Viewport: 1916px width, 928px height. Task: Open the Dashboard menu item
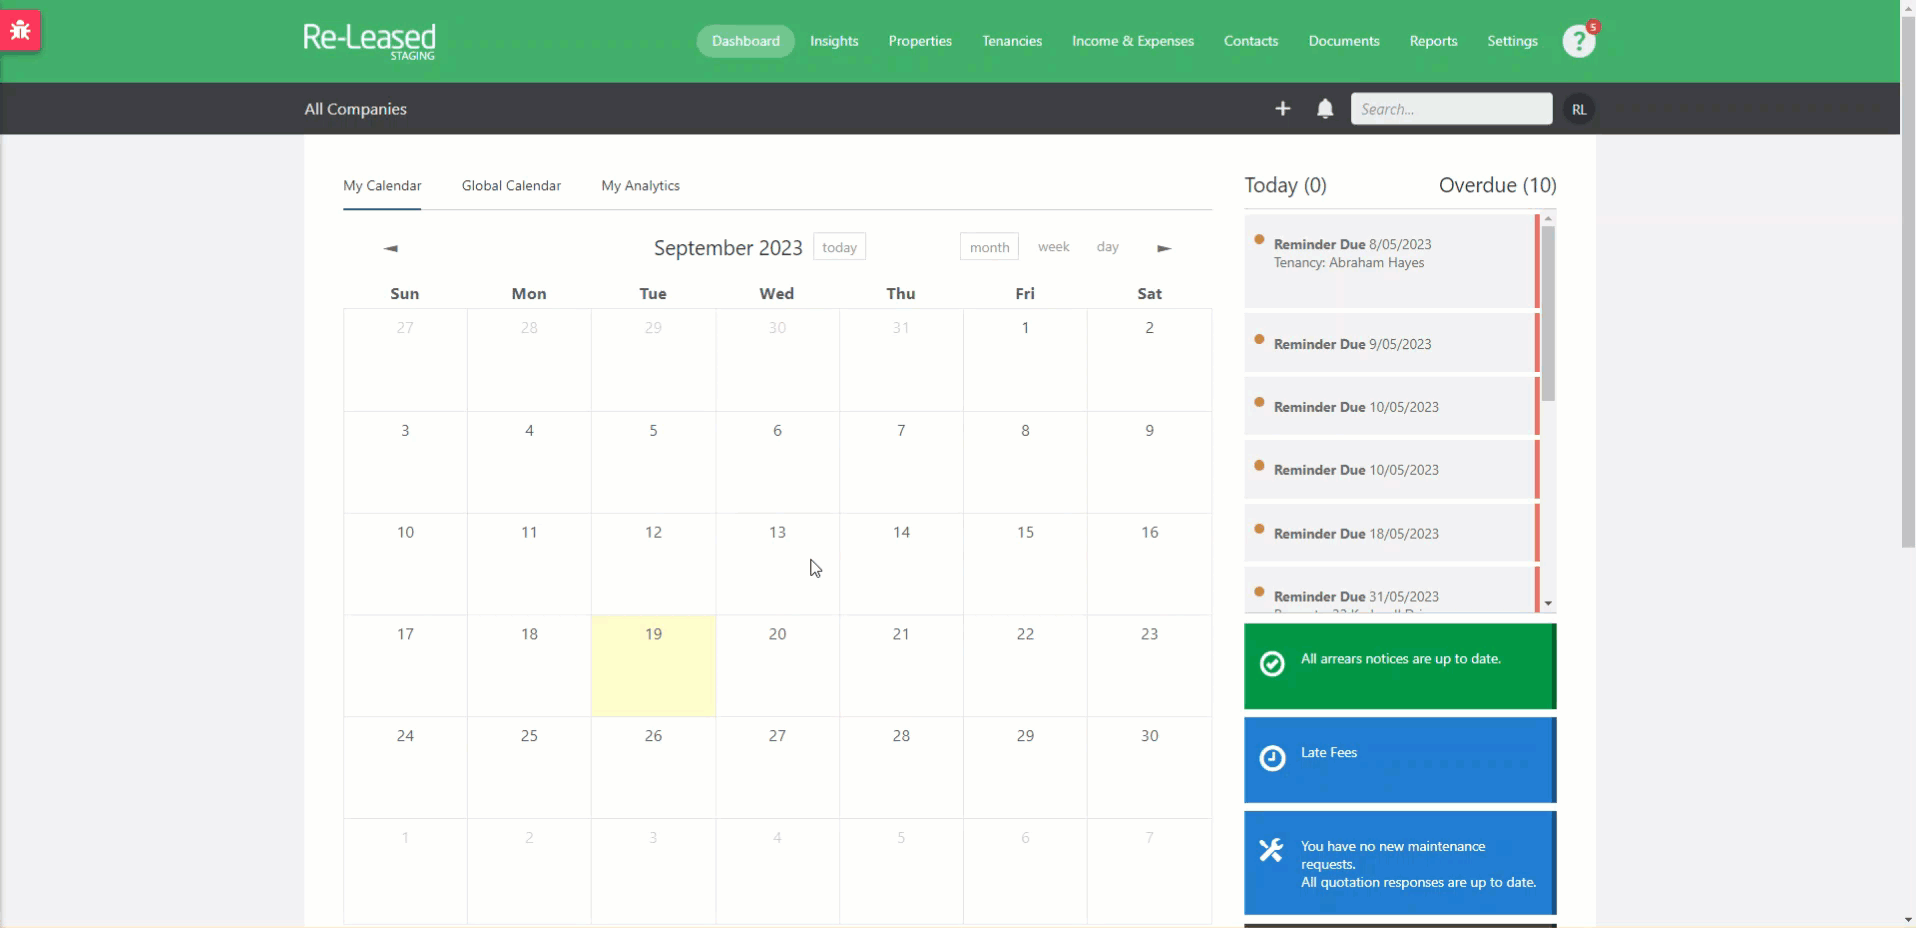click(745, 41)
